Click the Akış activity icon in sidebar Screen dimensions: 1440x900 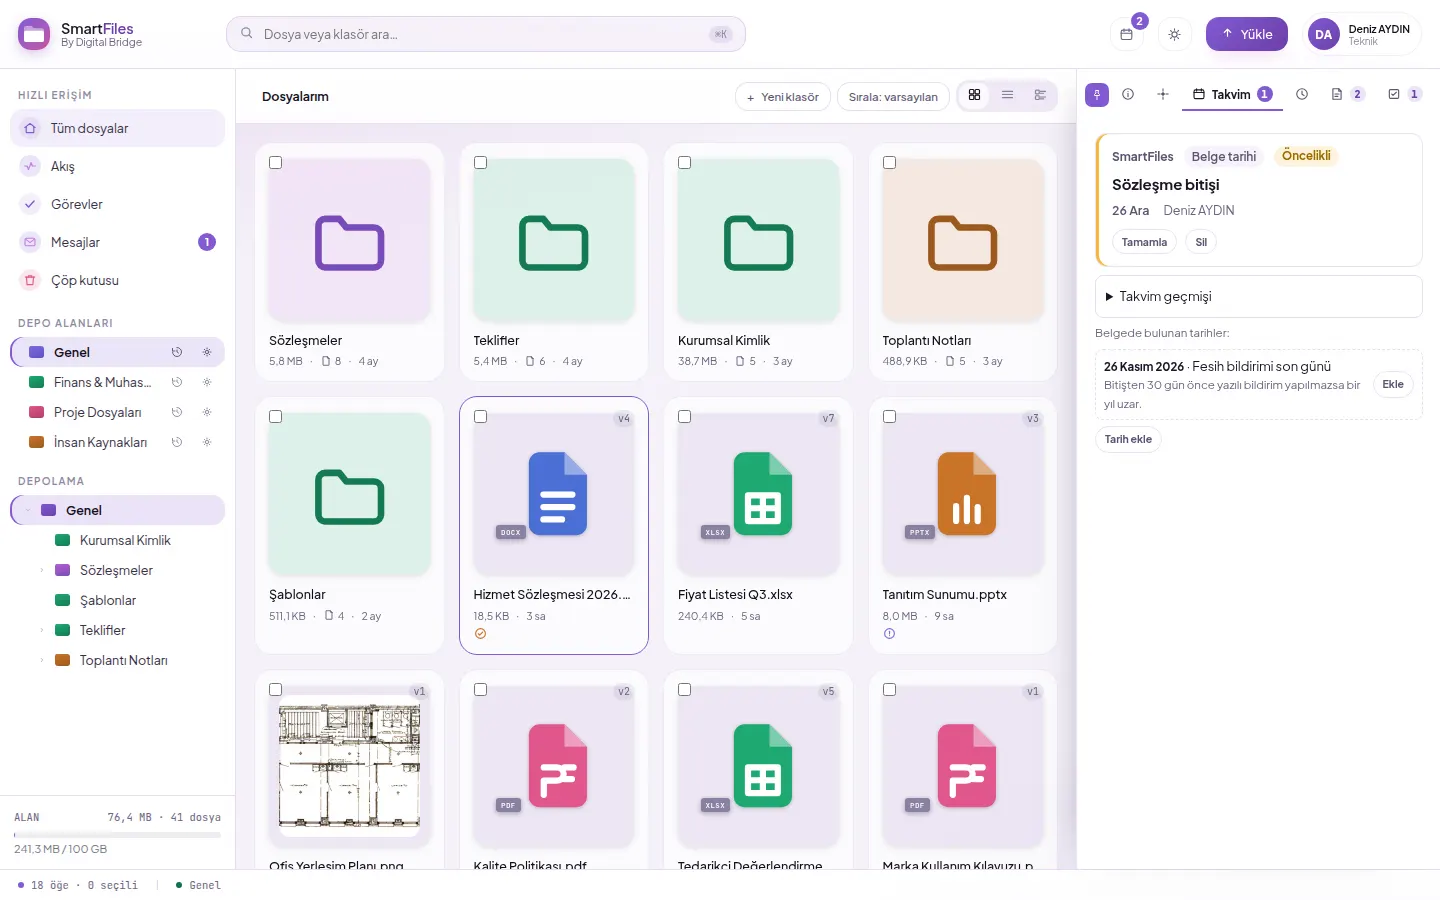click(30, 166)
